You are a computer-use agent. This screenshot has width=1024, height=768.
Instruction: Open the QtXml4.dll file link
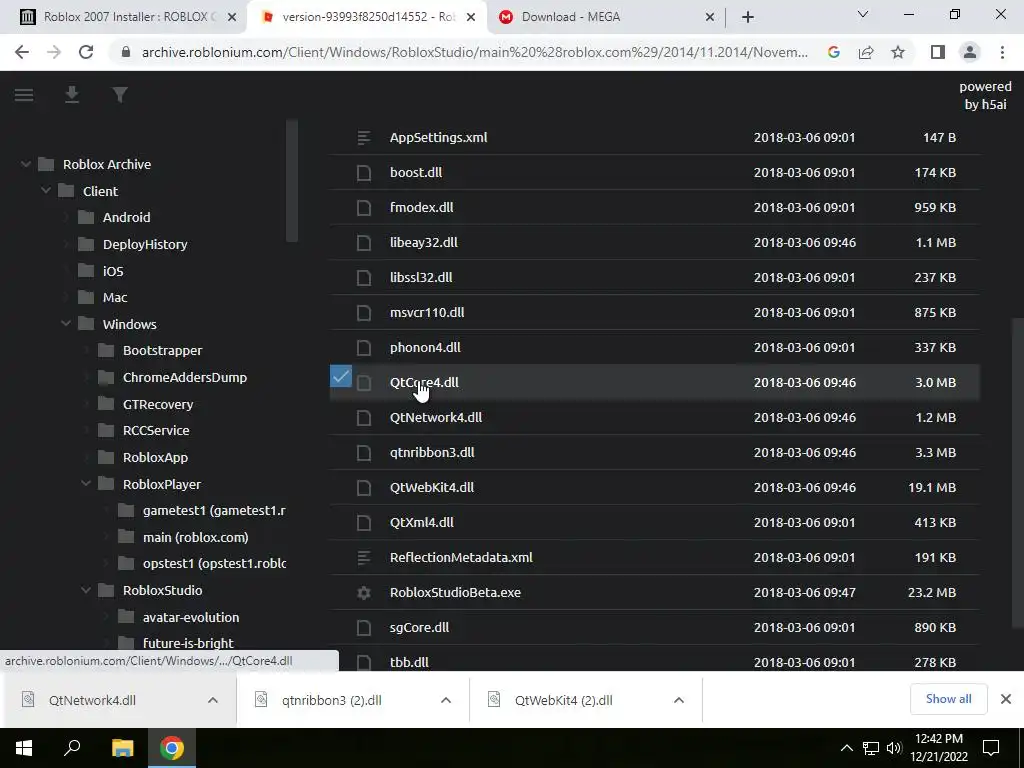pyautogui.click(x=422, y=522)
